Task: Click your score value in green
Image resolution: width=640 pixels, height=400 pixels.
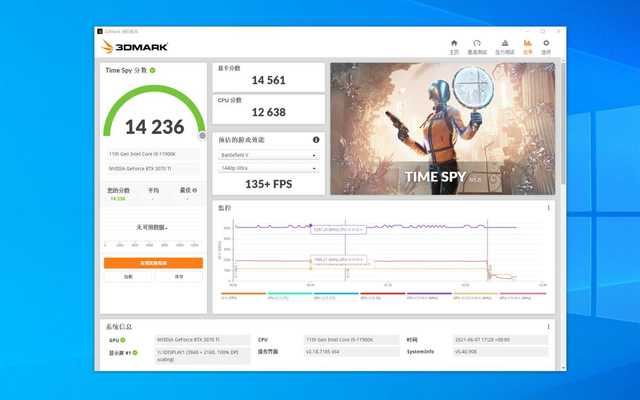Action: point(118,199)
